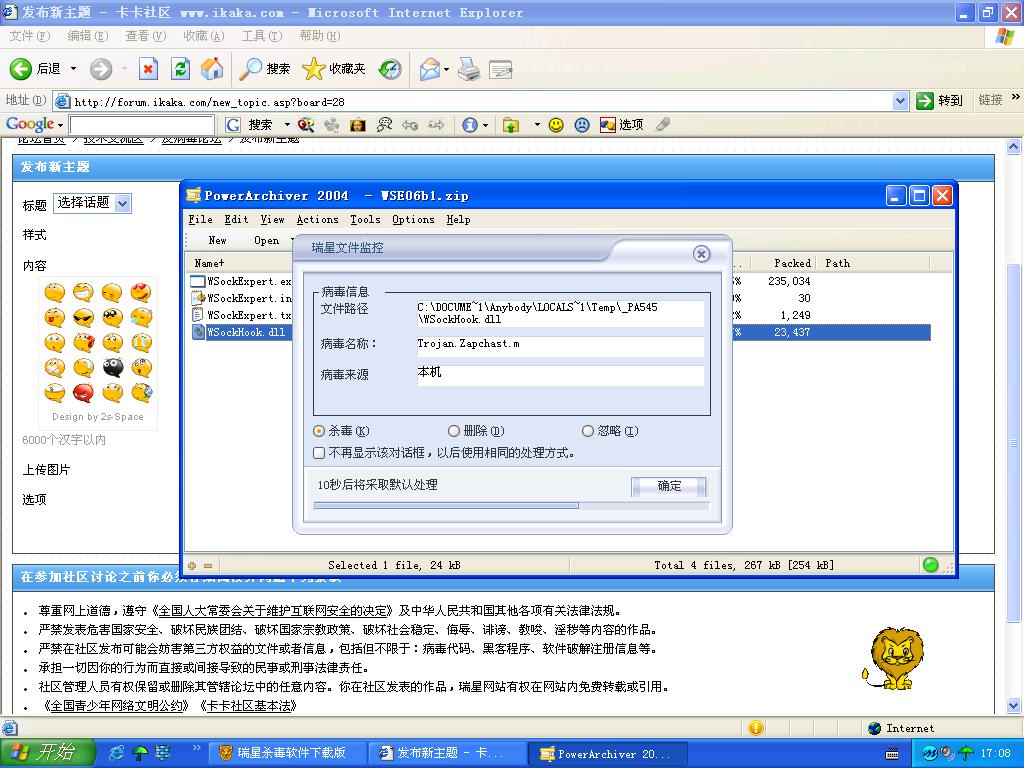Image resolution: width=1024 pixels, height=768 pixels.
Task: Click the countdown progress bar in Rising dialog
Action: 511,505
